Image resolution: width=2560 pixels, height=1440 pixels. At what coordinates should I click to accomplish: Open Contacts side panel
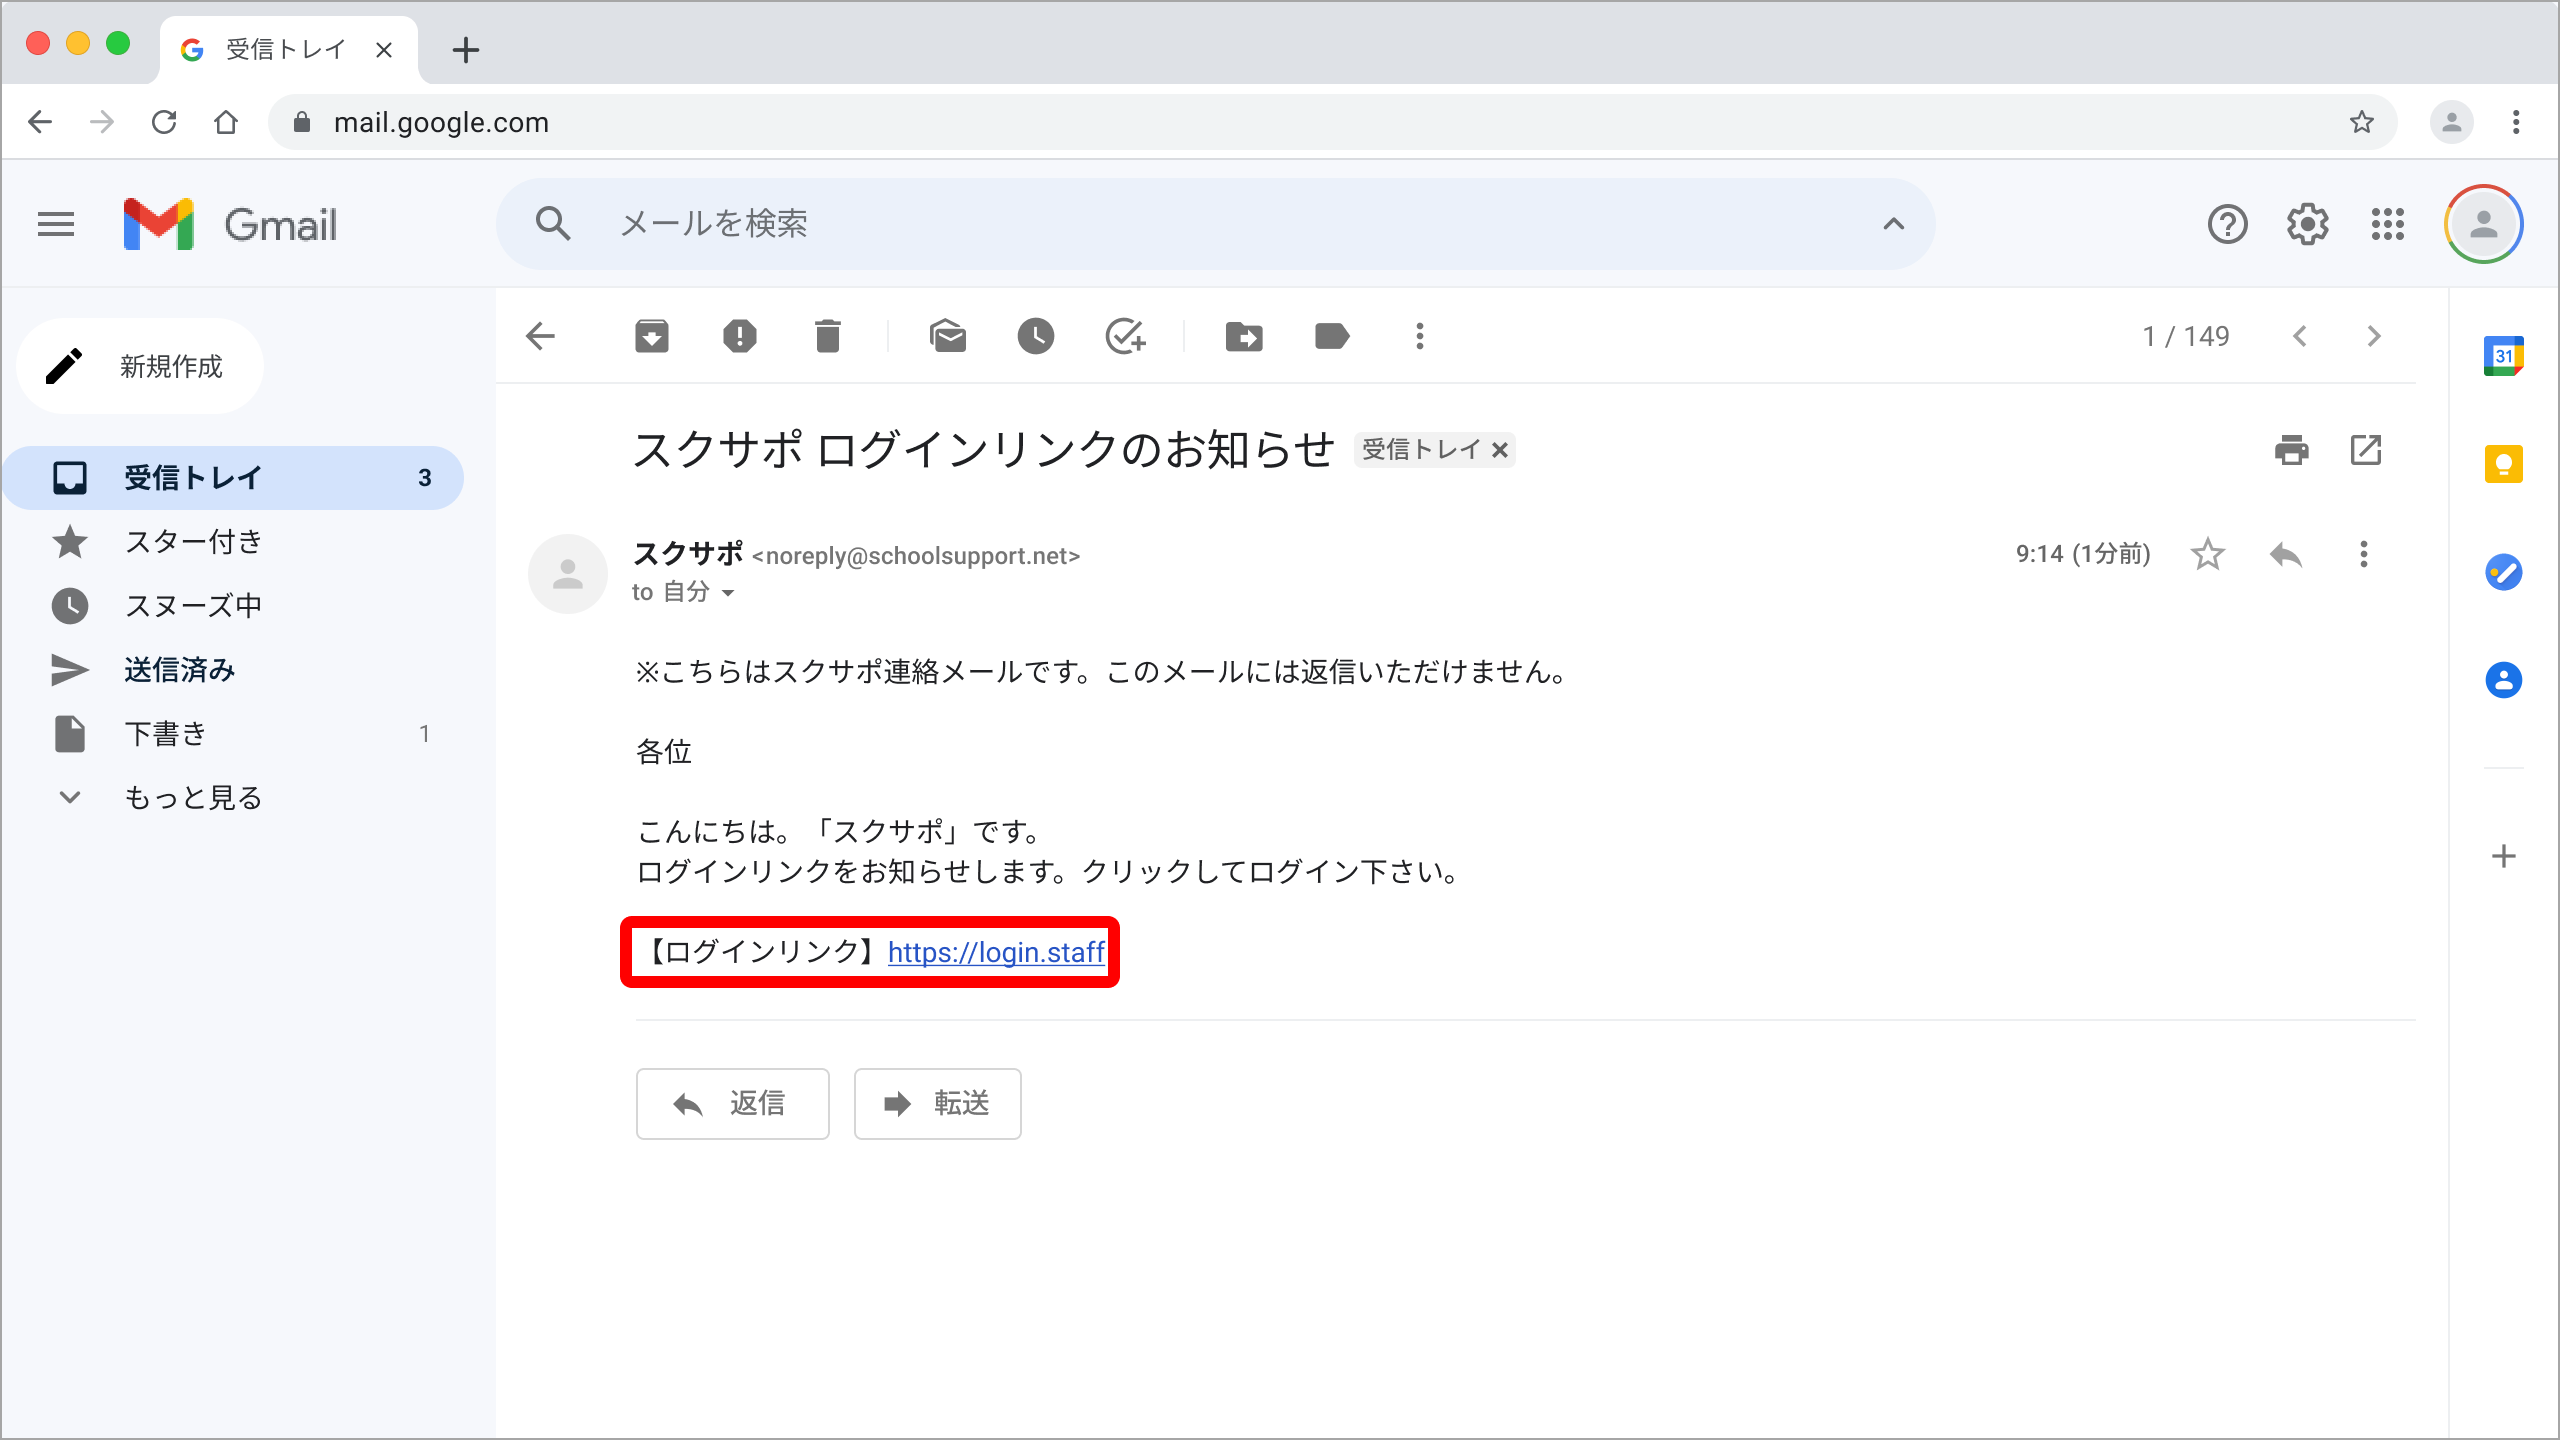2504,680
